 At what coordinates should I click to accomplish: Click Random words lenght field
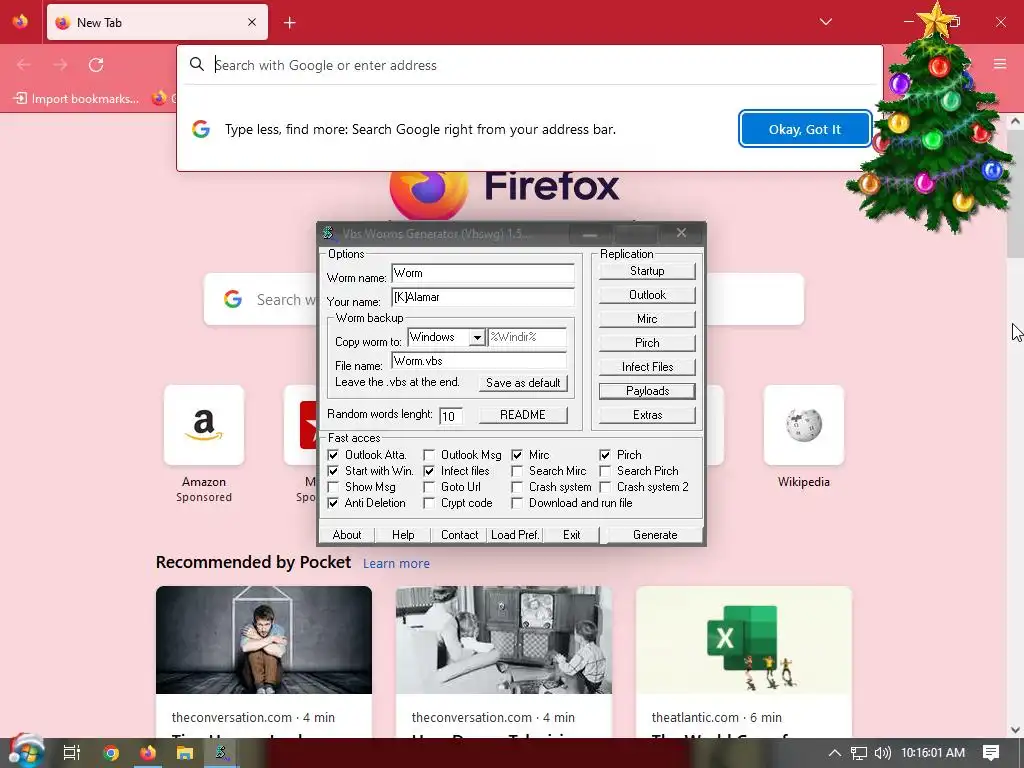pyautogui.click(x=451, y=416)
